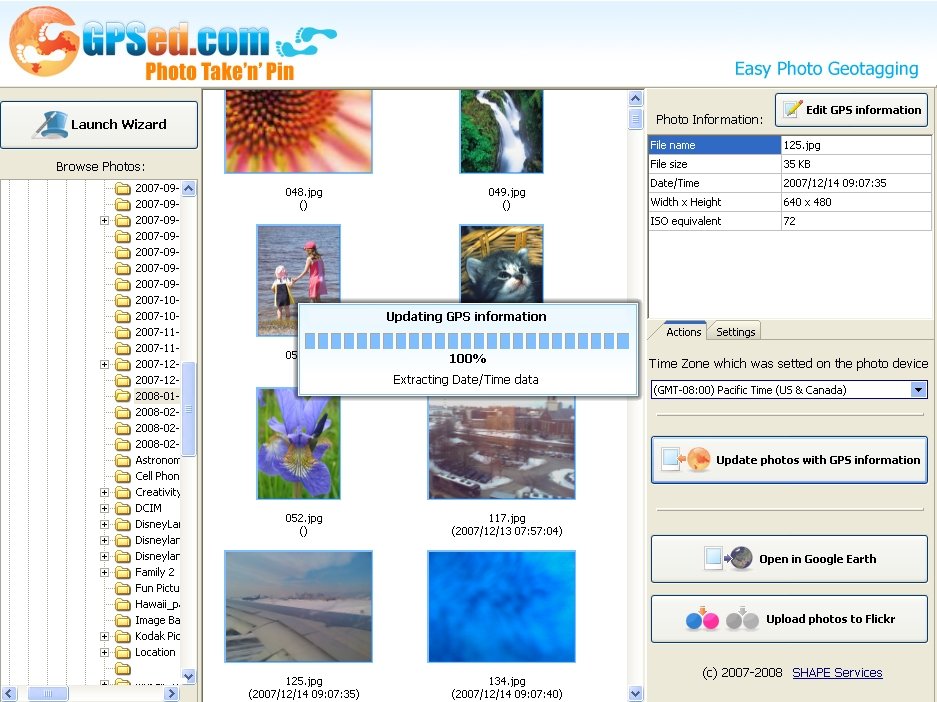Select the File size row label
The width and height of the screenshot is (937, 702).
click(x=715, y=164)
